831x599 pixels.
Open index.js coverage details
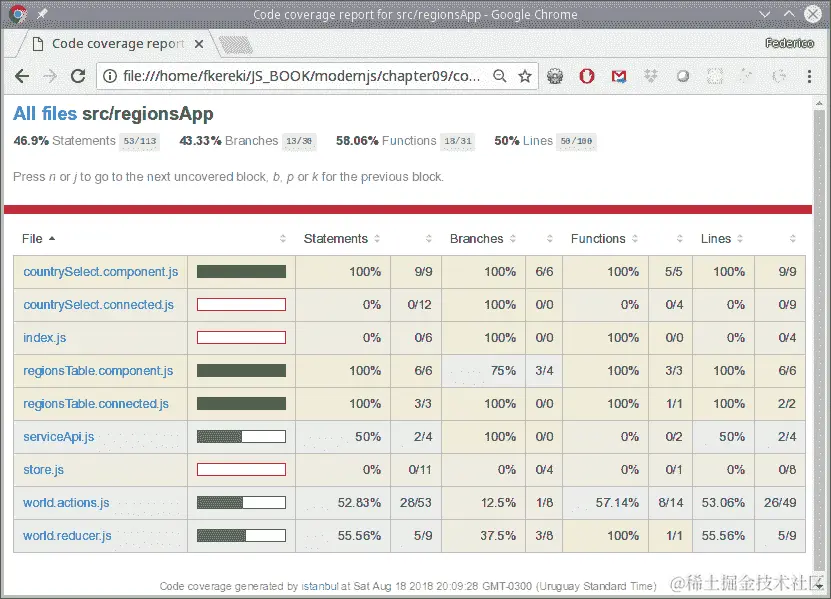click(x=45, y=338)
